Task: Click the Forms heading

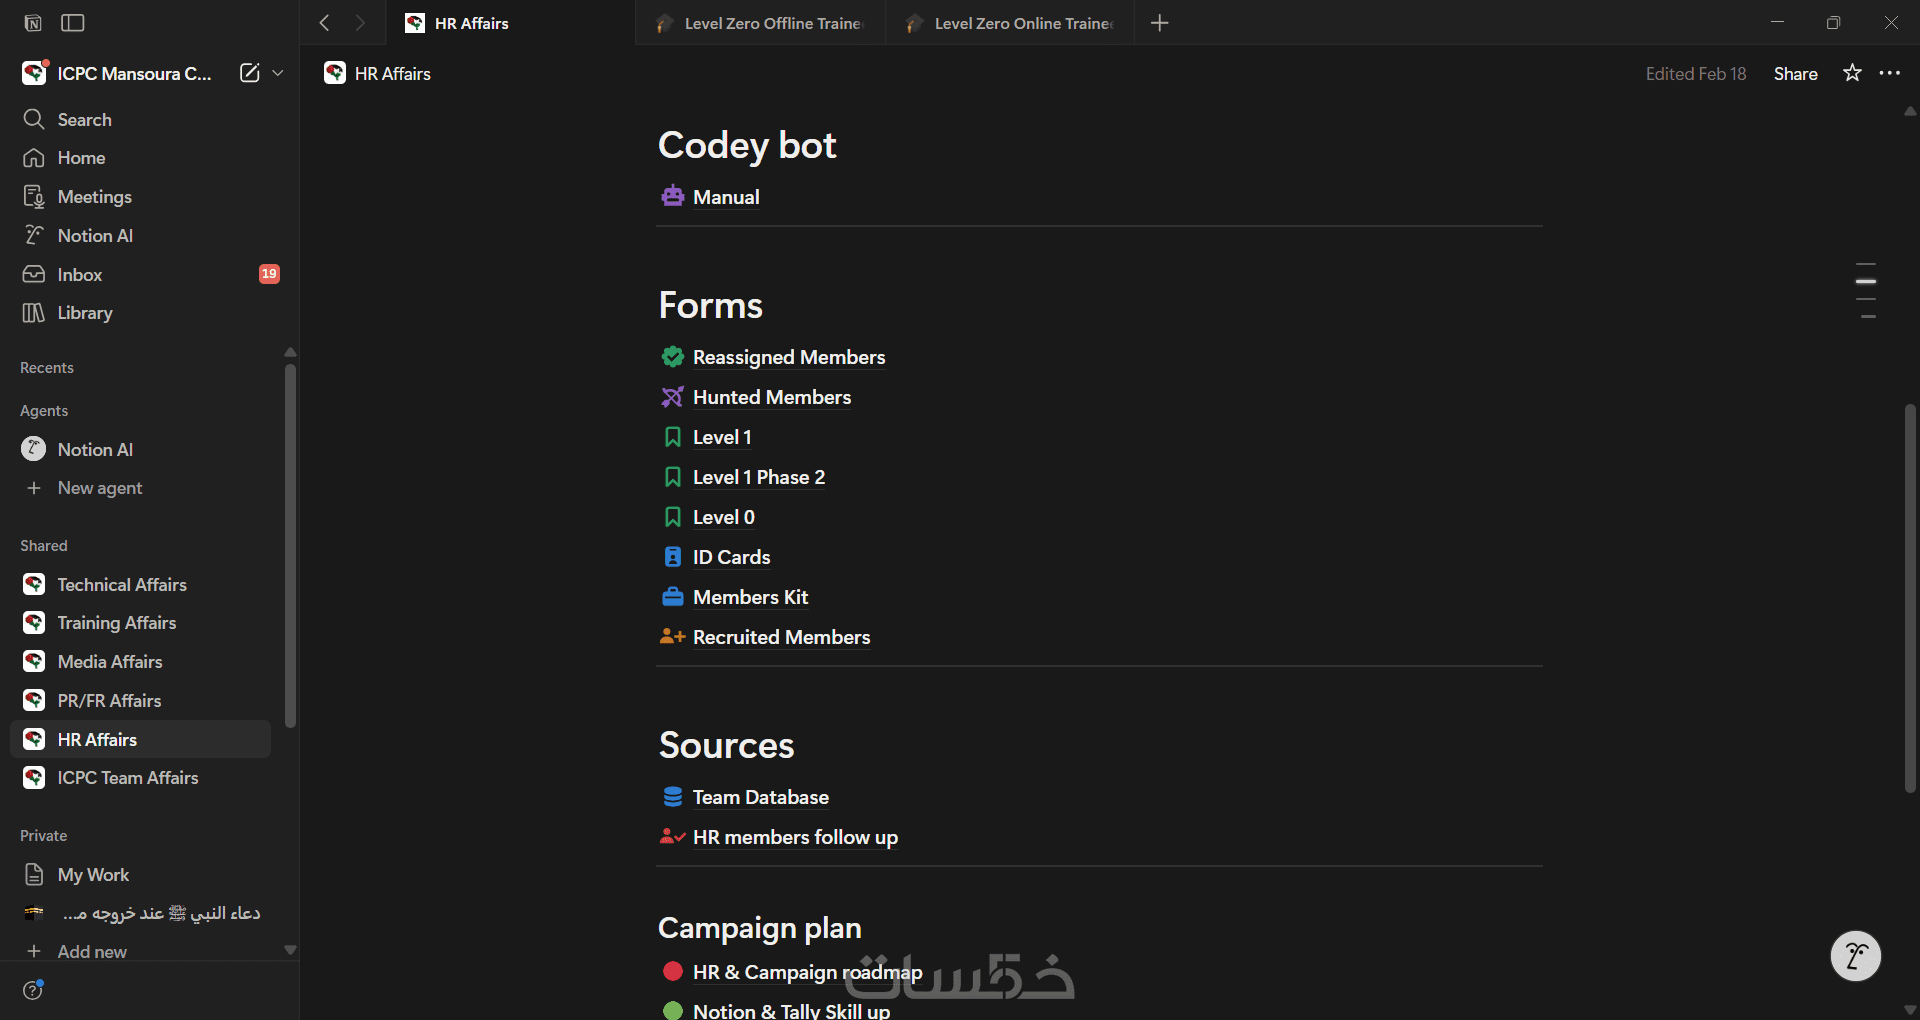Action: pos(711,305)
